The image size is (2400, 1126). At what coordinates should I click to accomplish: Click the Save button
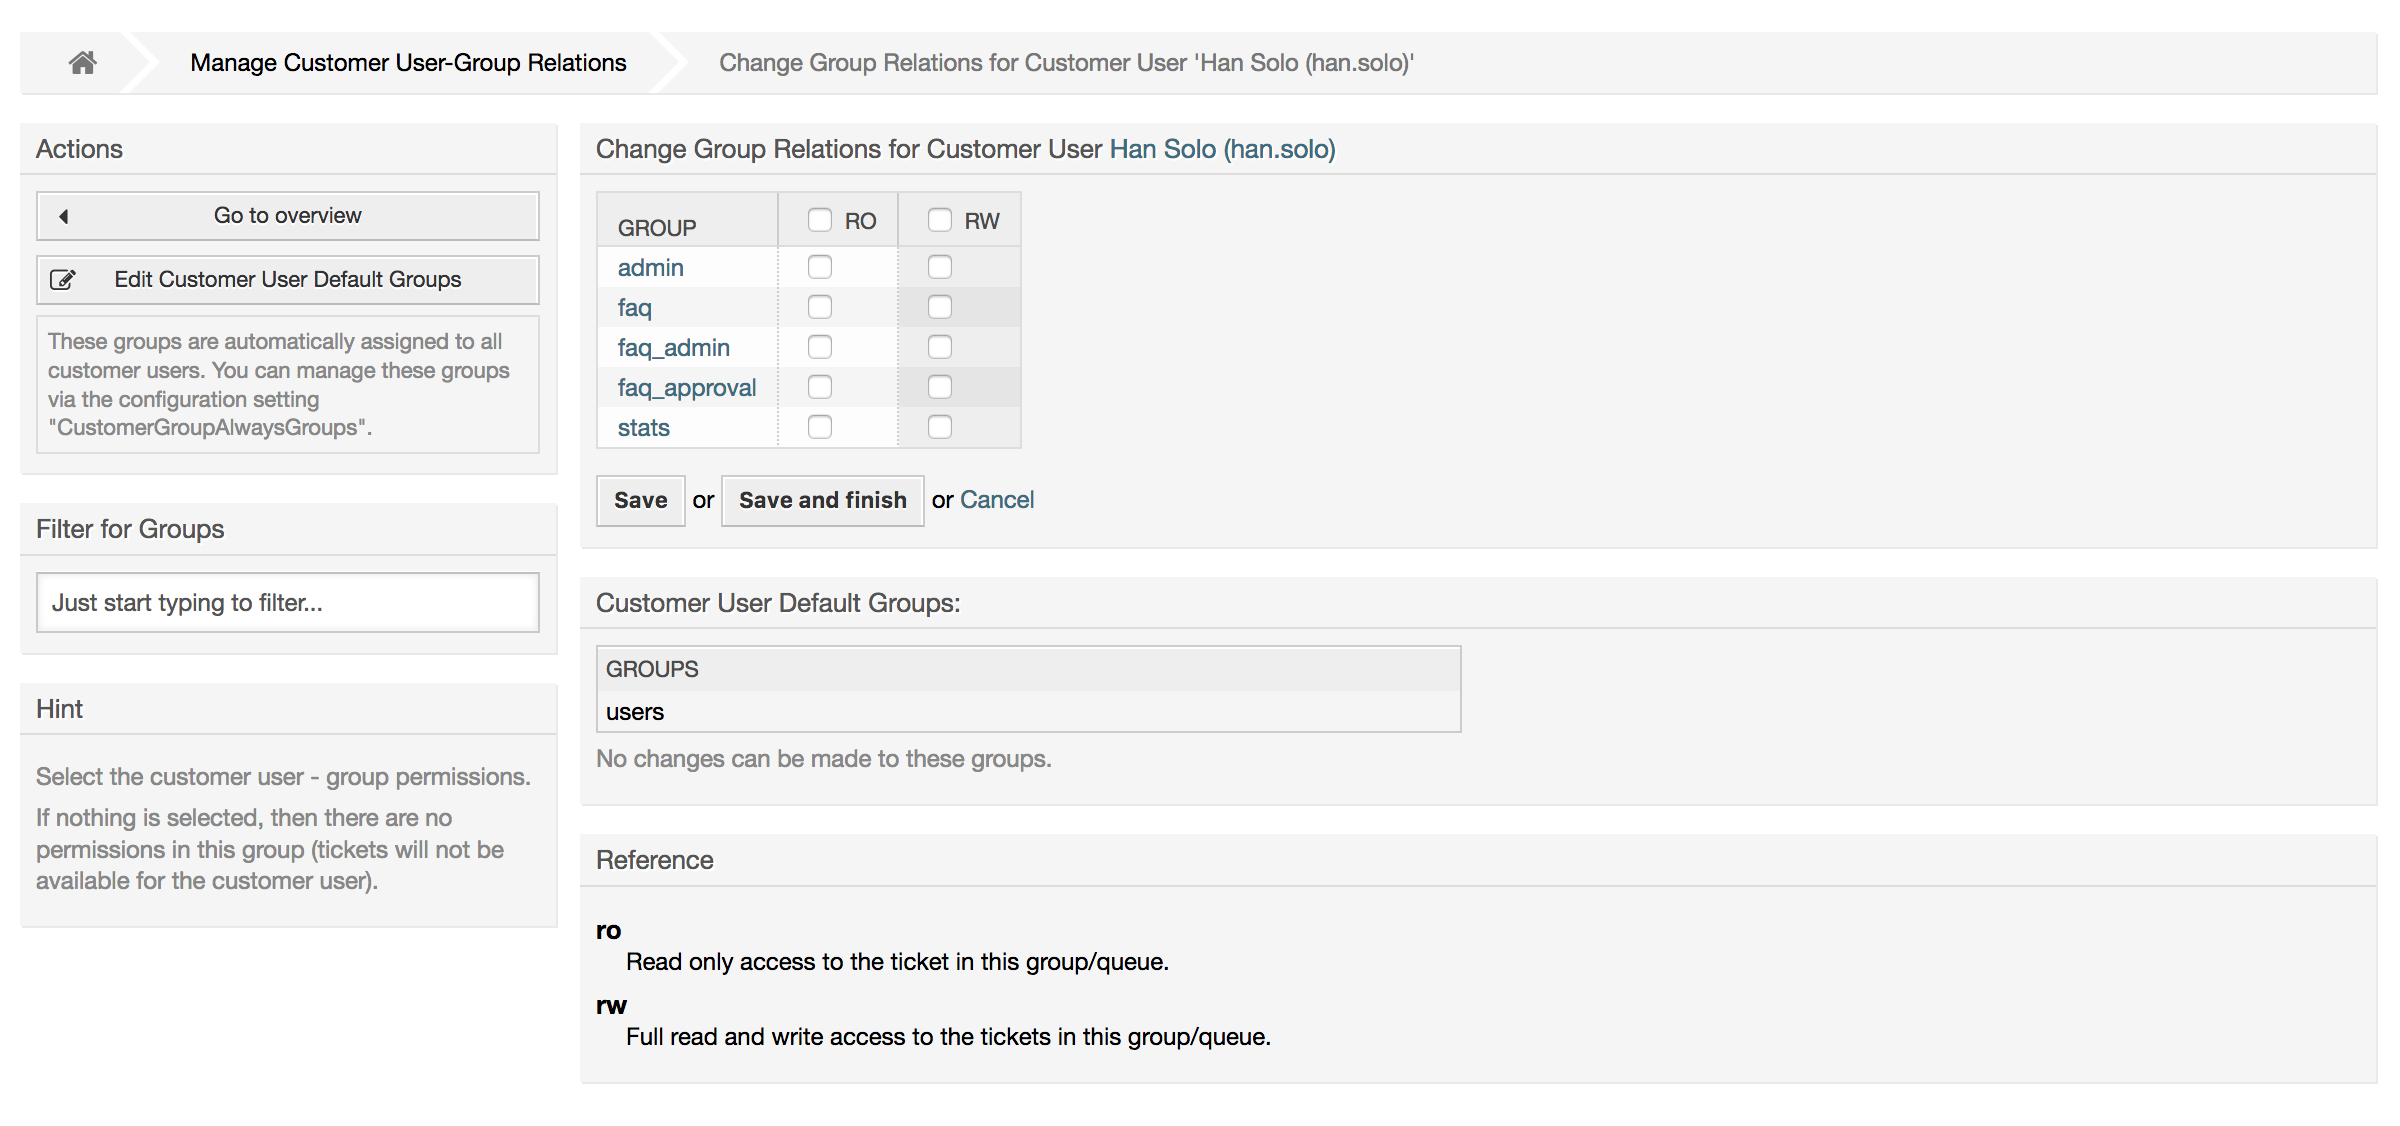tap(640, 500)
